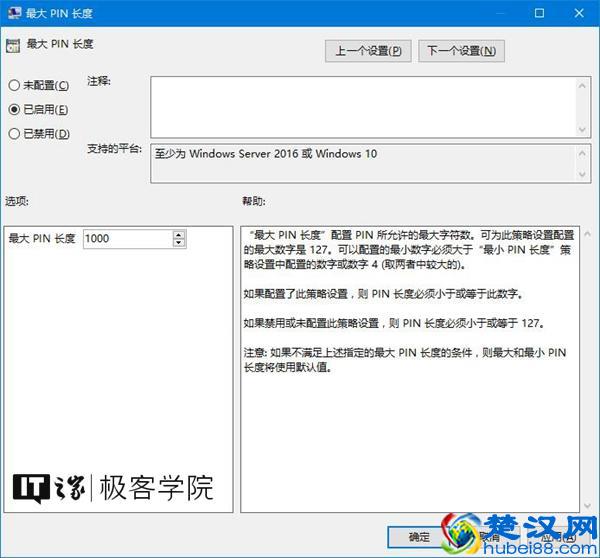Image resolution: width=600 pixels, height=558 pixels.
Task: Click the supported platform box scroll-up arrow
Action: click(582, 153)
